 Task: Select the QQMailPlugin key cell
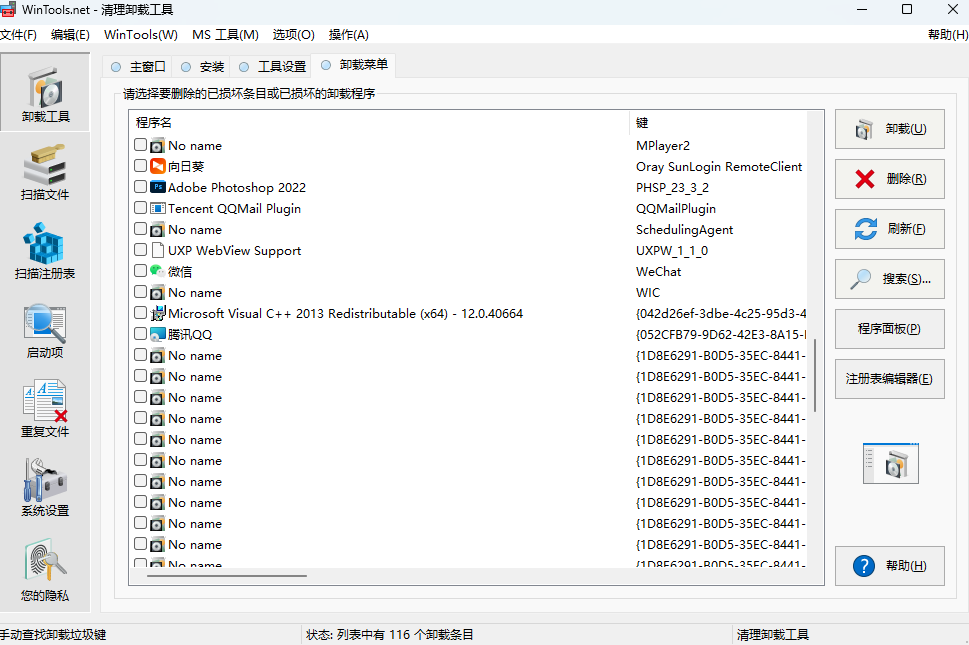[675, 209]
